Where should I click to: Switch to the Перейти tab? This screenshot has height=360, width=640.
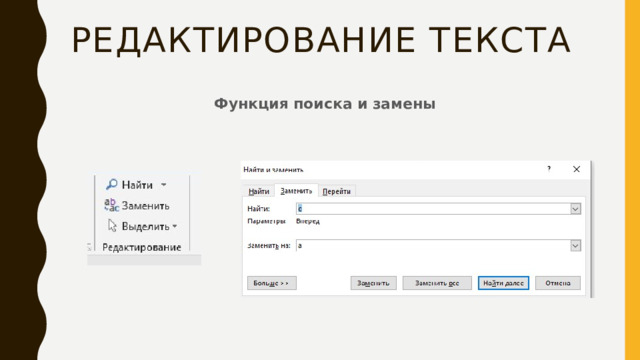click(336, 191)
